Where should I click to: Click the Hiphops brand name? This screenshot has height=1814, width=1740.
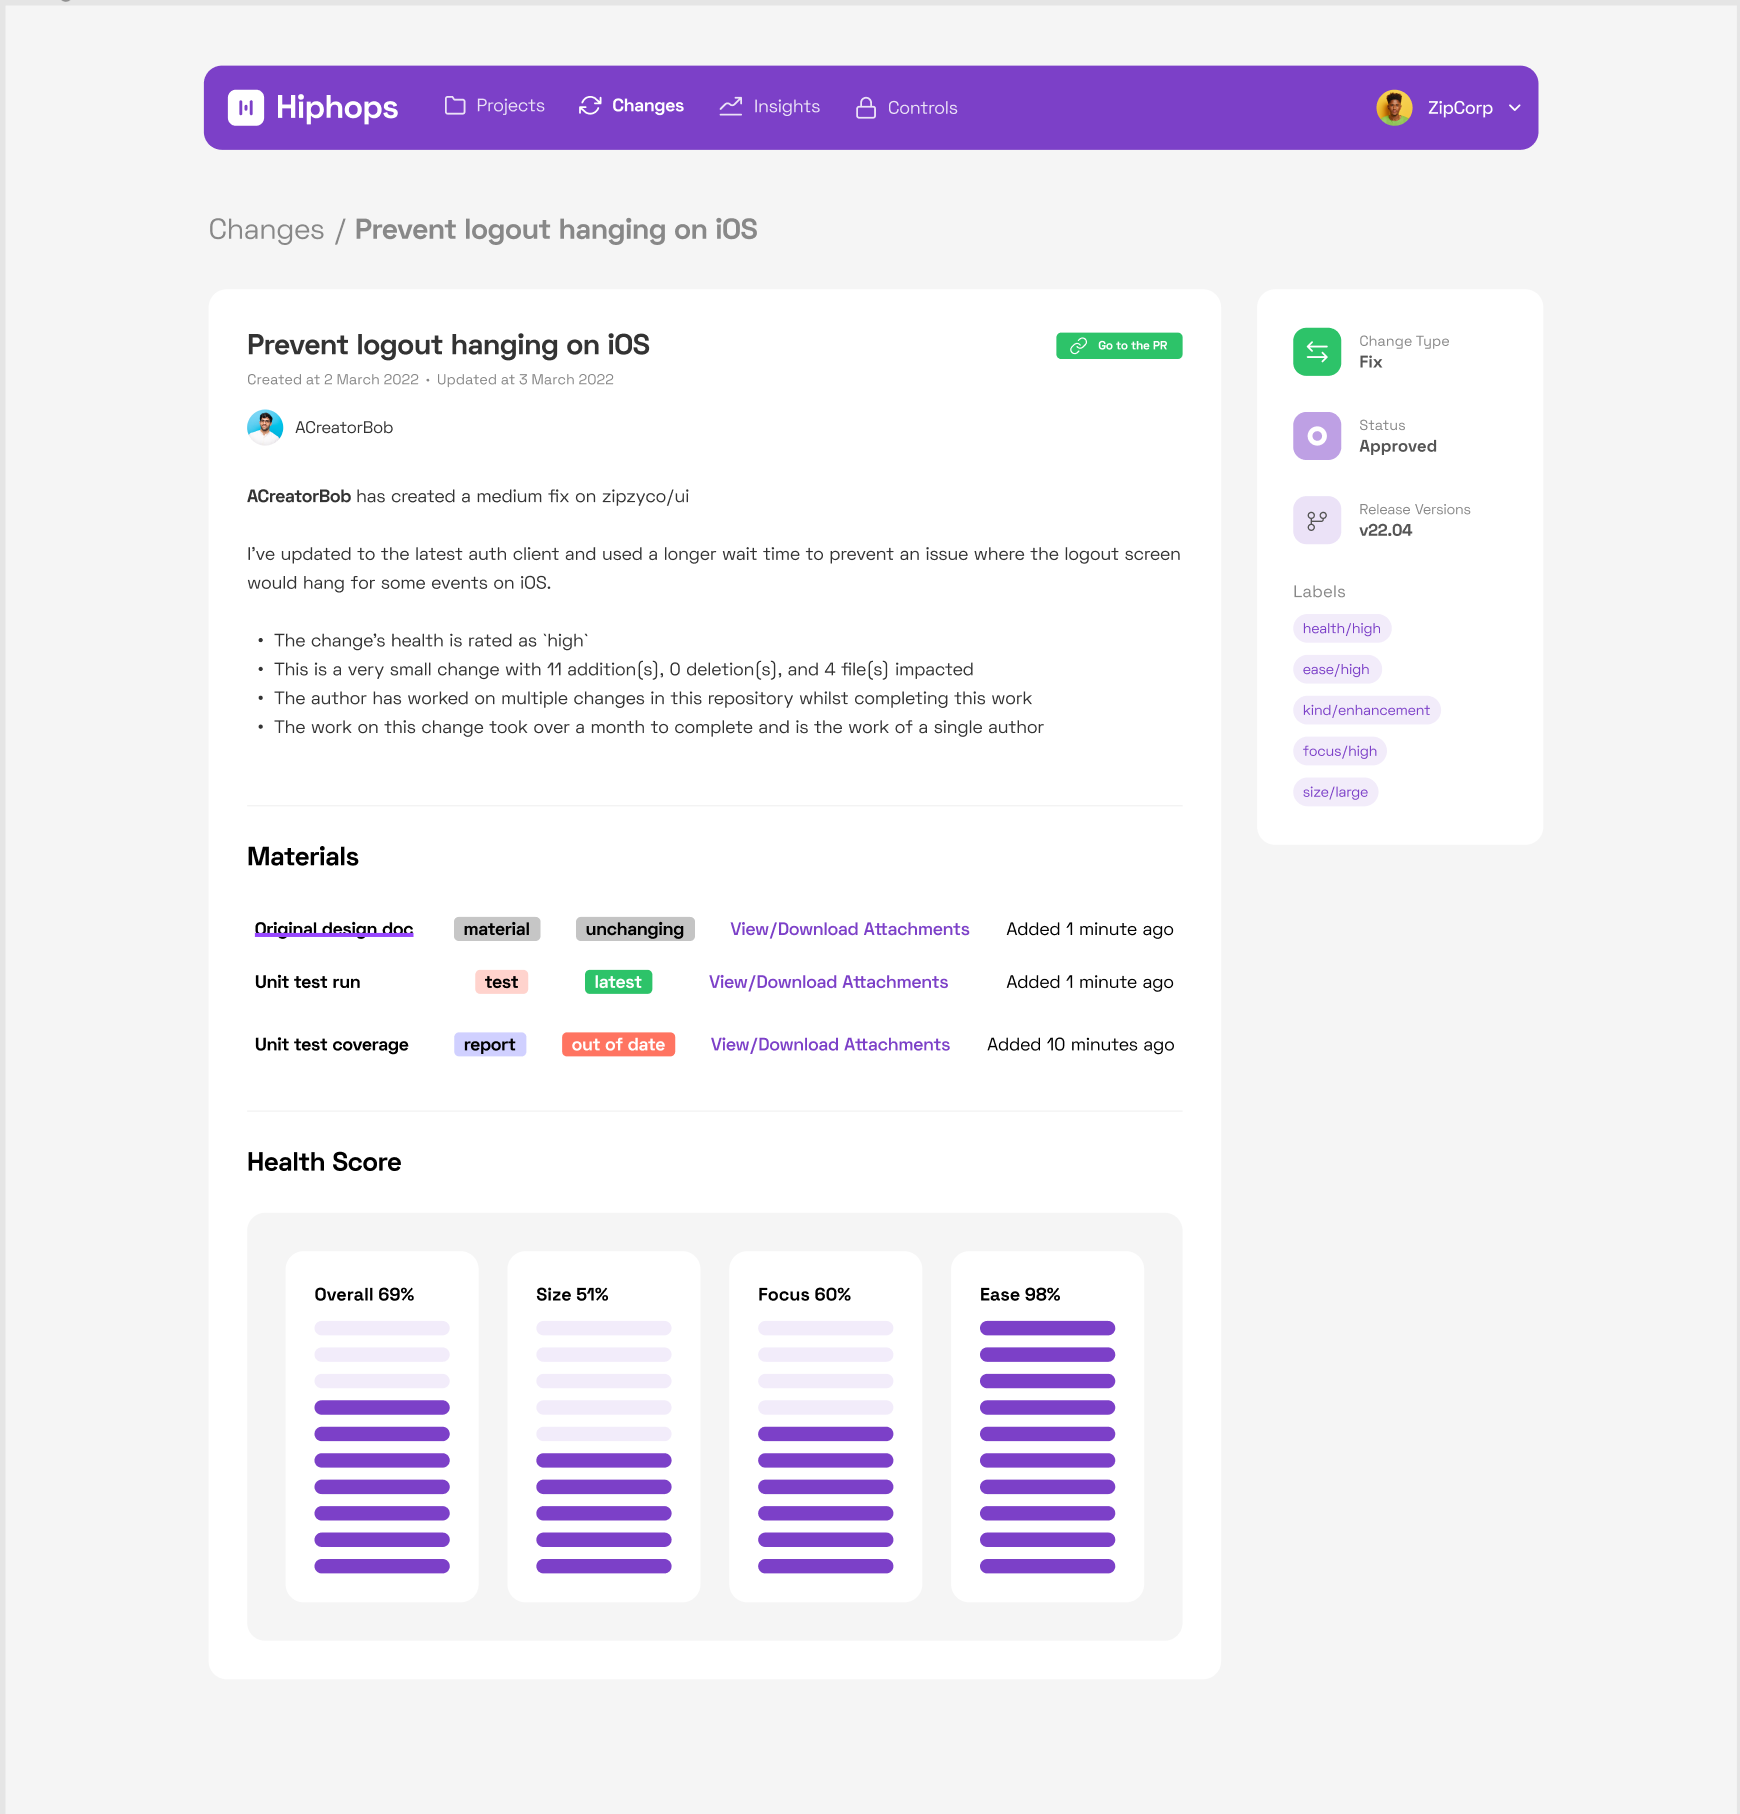pyautogui.click(x=337, y=107)
